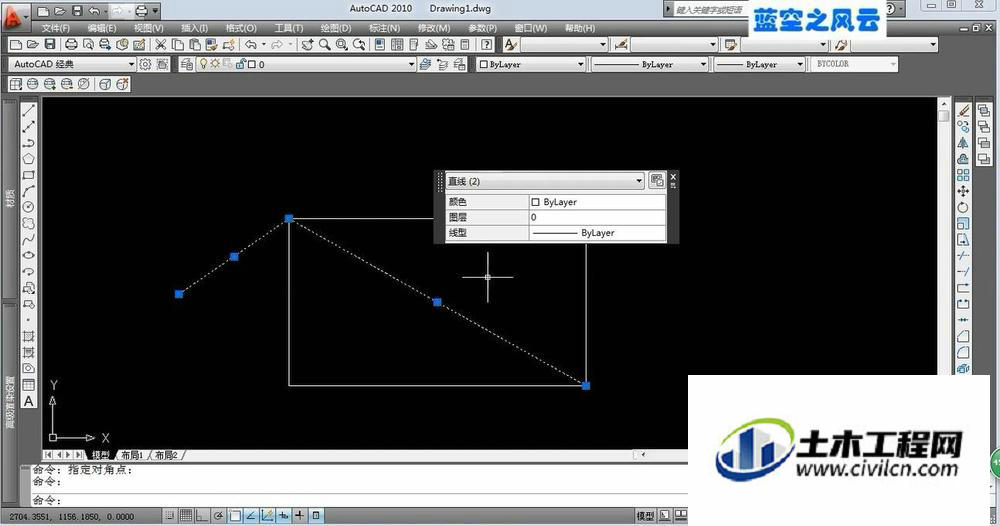Expand the 直线 (2) object type dropdown
Screen dimensions: 1000x526
(545, 181)
